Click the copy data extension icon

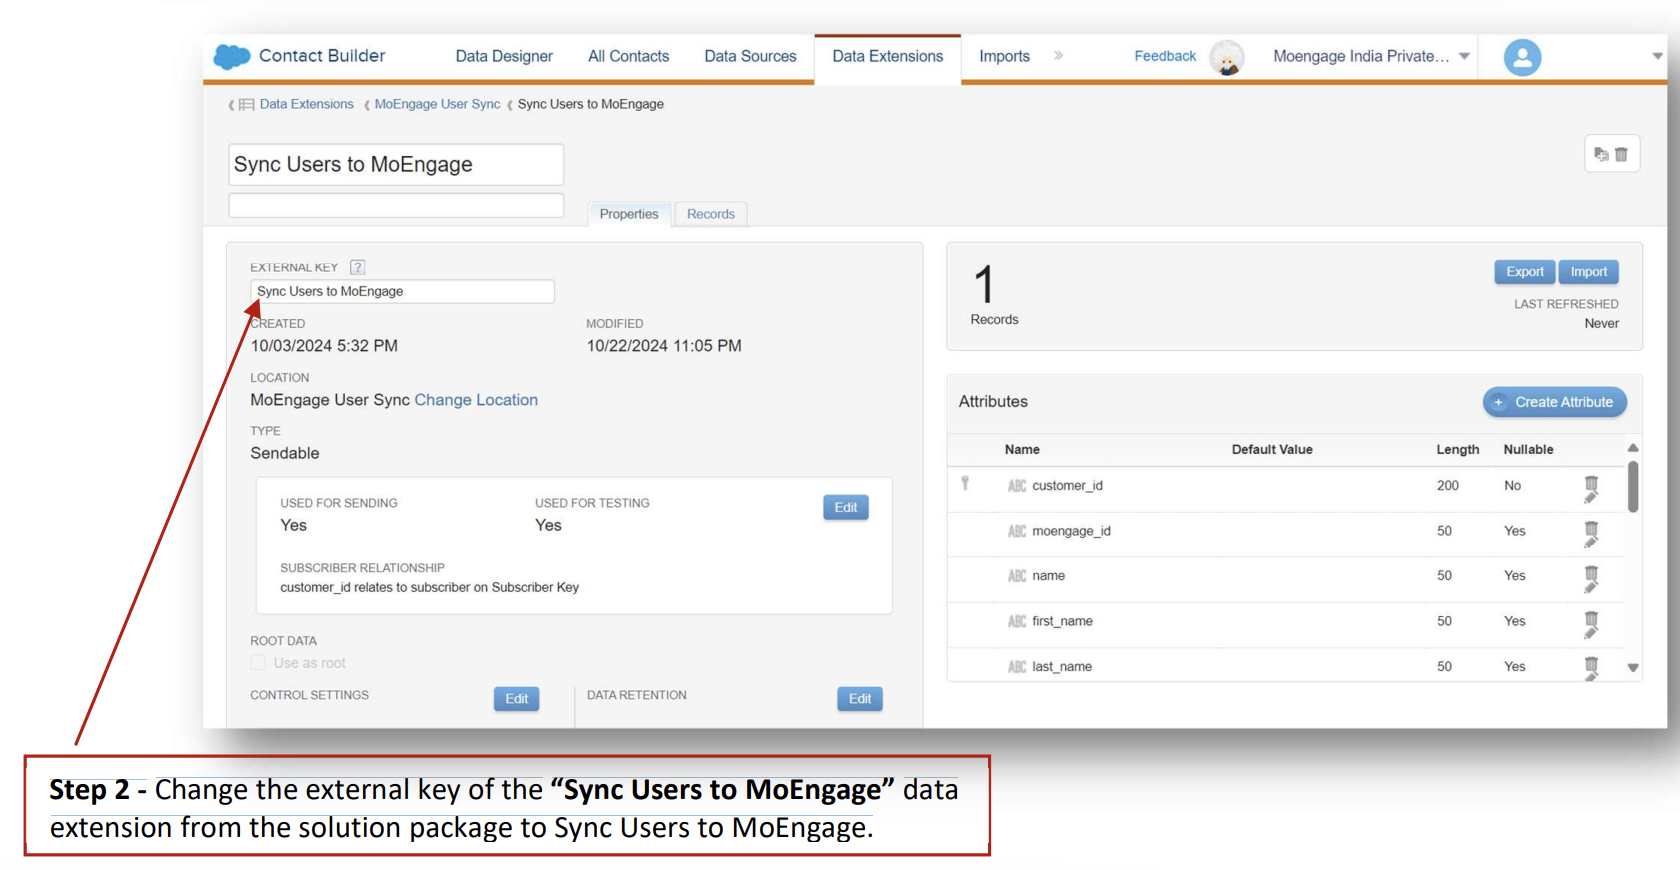[x=1601, y=154]
